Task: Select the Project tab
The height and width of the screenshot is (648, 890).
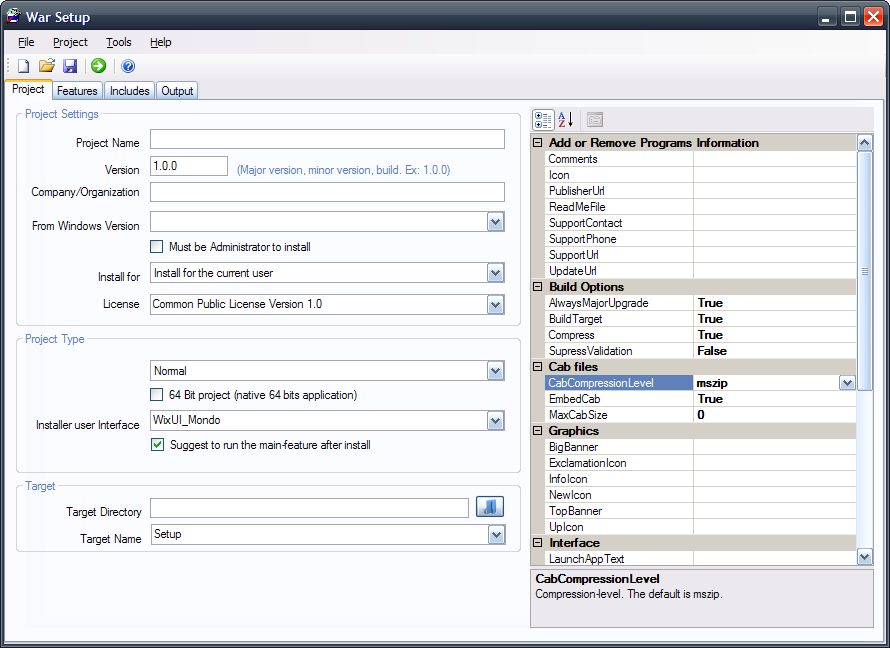Action: point(28,89)
